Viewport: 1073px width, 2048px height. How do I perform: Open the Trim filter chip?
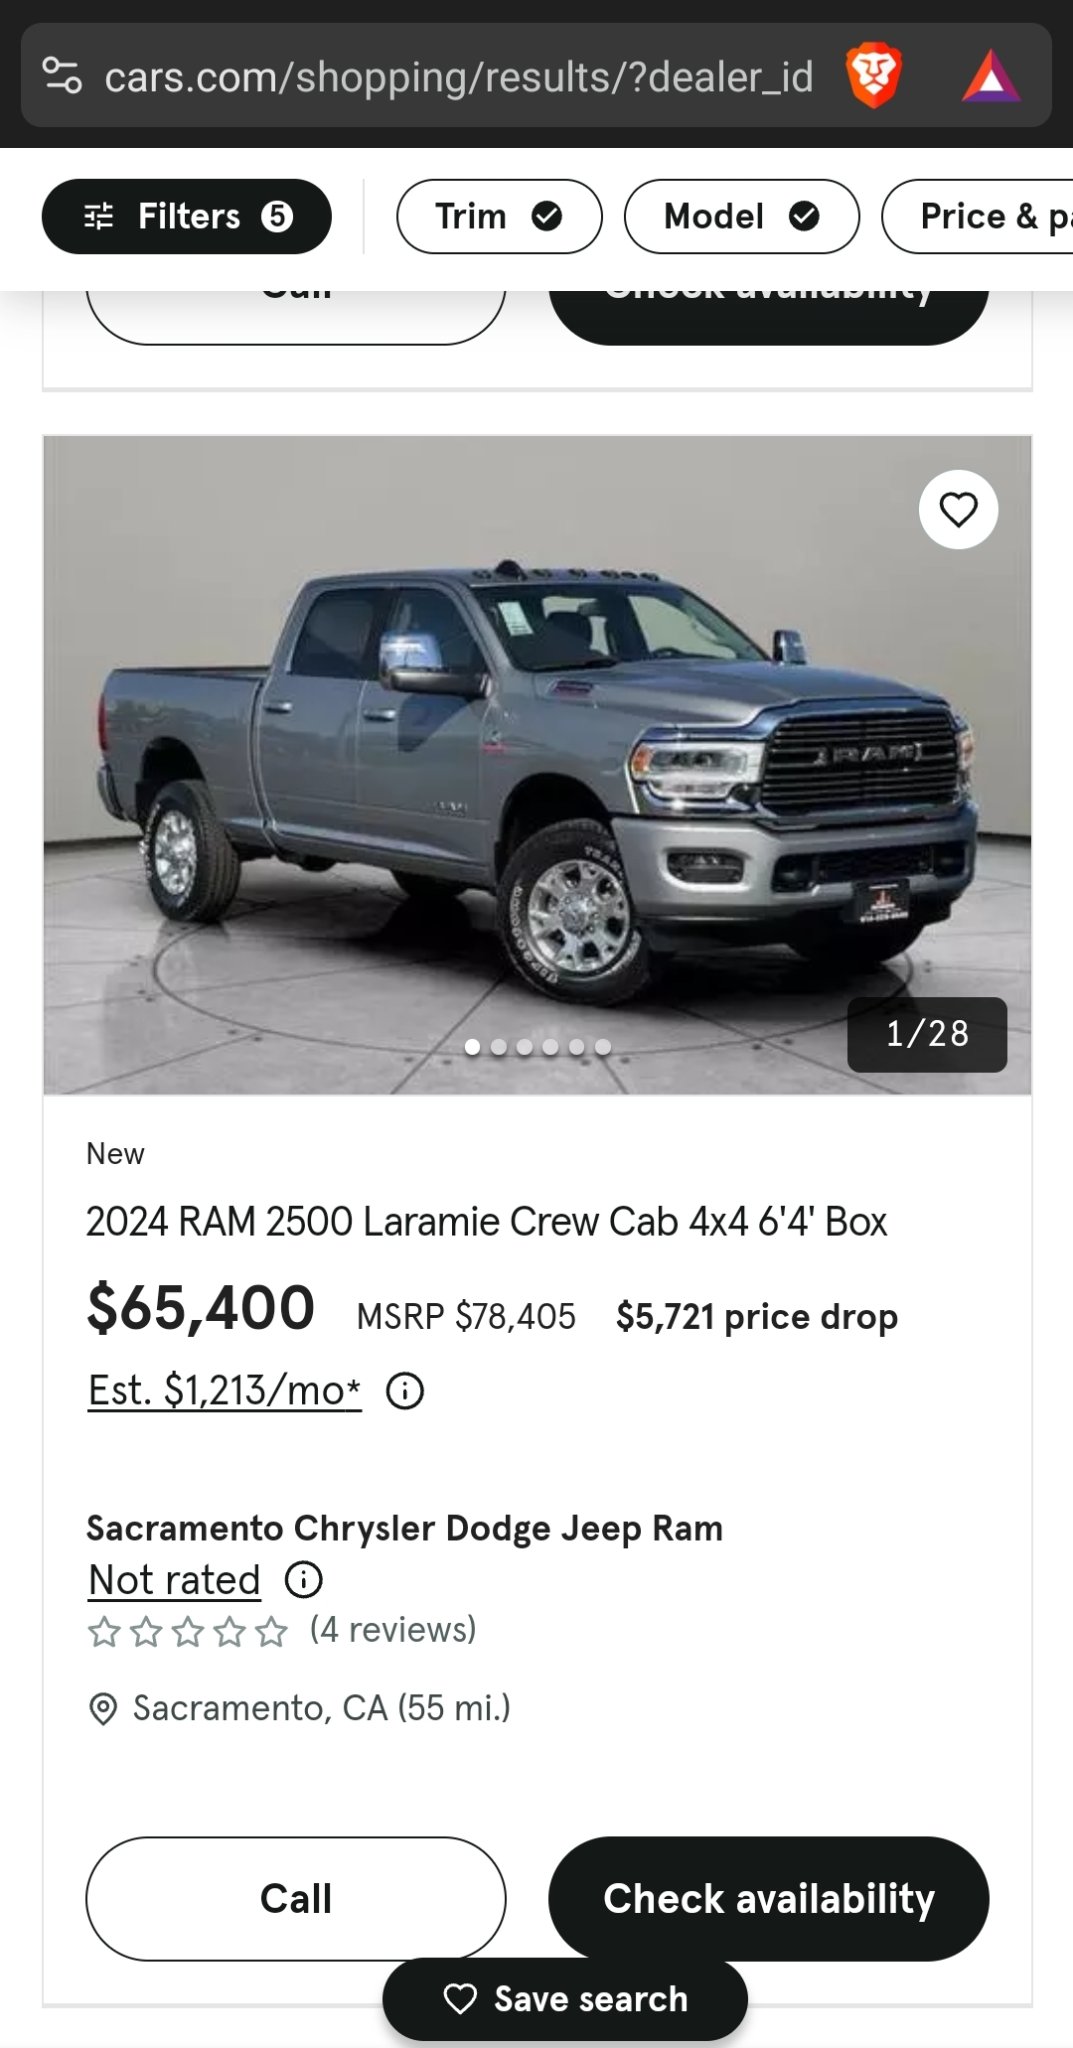click(x=498, y=216)
